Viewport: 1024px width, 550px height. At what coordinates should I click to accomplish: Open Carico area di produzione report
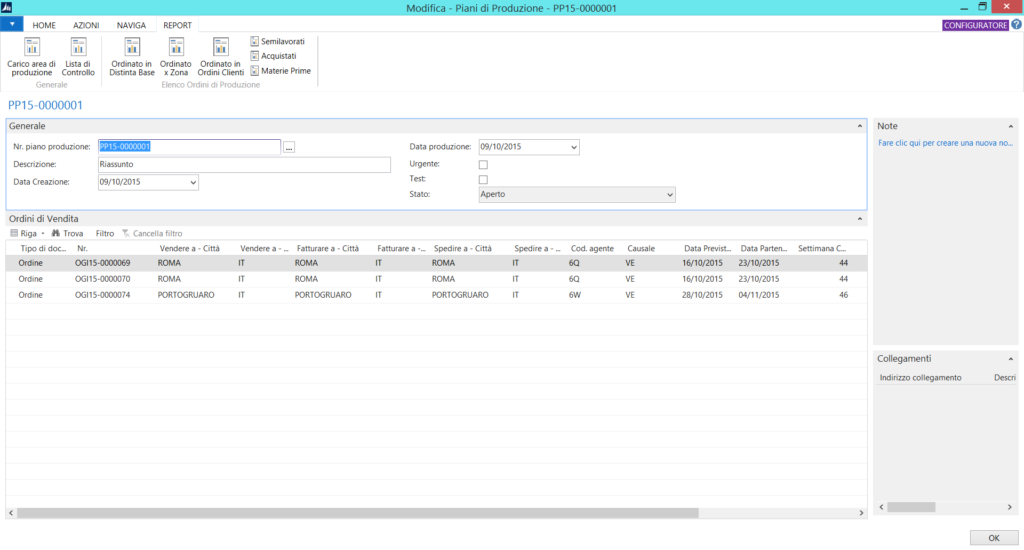click(31, 57)
